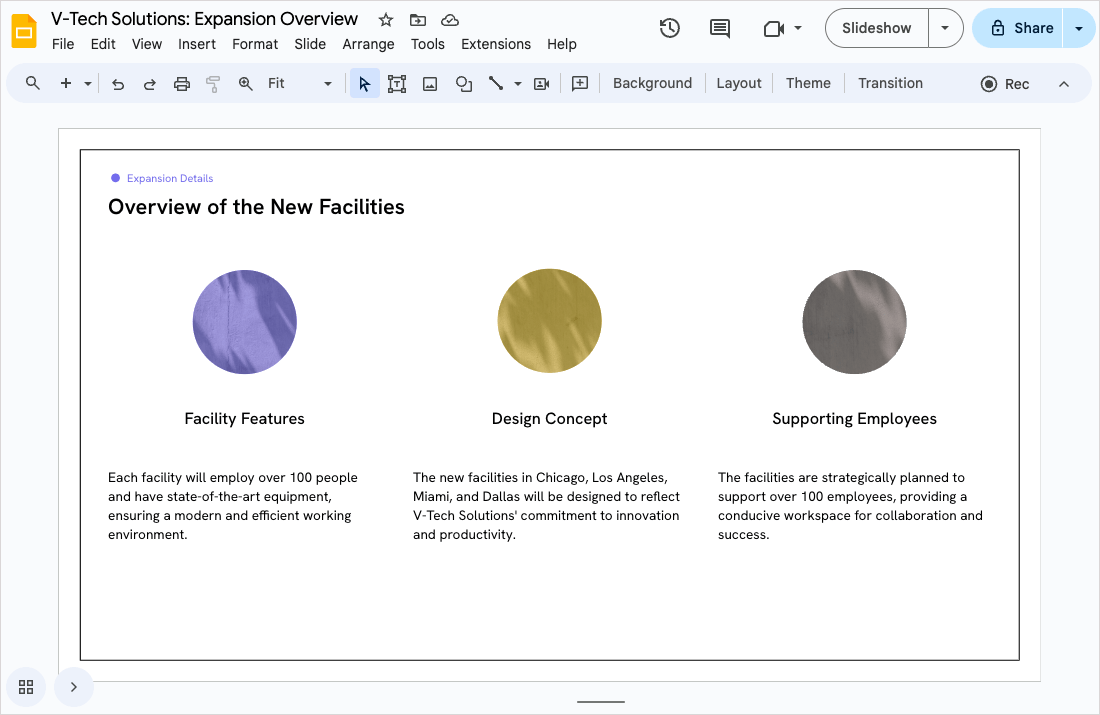1100x715 pixels.
Task: Undo the last action
Action: pos(118,84)
